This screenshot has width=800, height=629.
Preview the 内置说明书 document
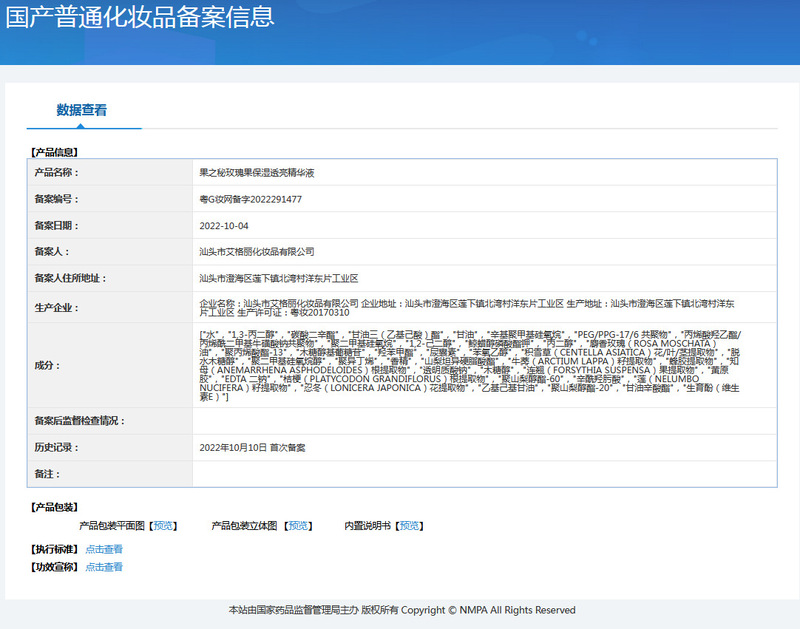click(x=410, y=525)
